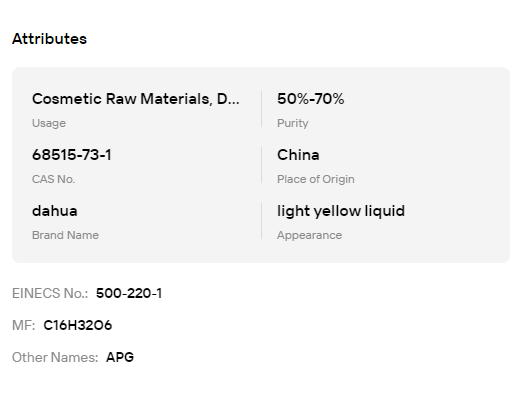The image size is (528, 393).
Task: Click the MF label
Action: pyautogui.click(x=24, y=325)
